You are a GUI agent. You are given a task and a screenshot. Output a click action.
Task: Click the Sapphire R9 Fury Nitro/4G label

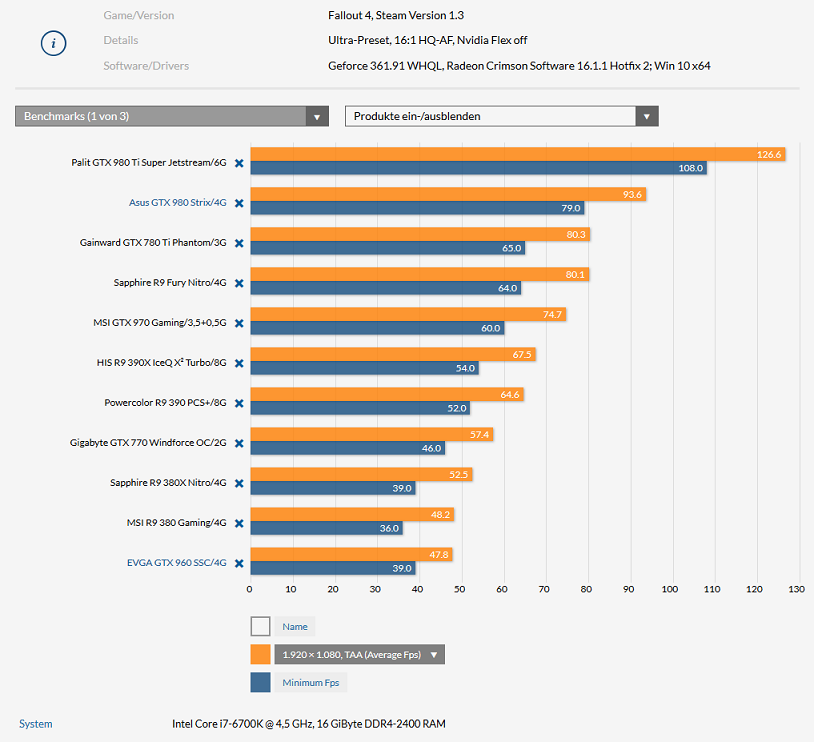(170, 282)
